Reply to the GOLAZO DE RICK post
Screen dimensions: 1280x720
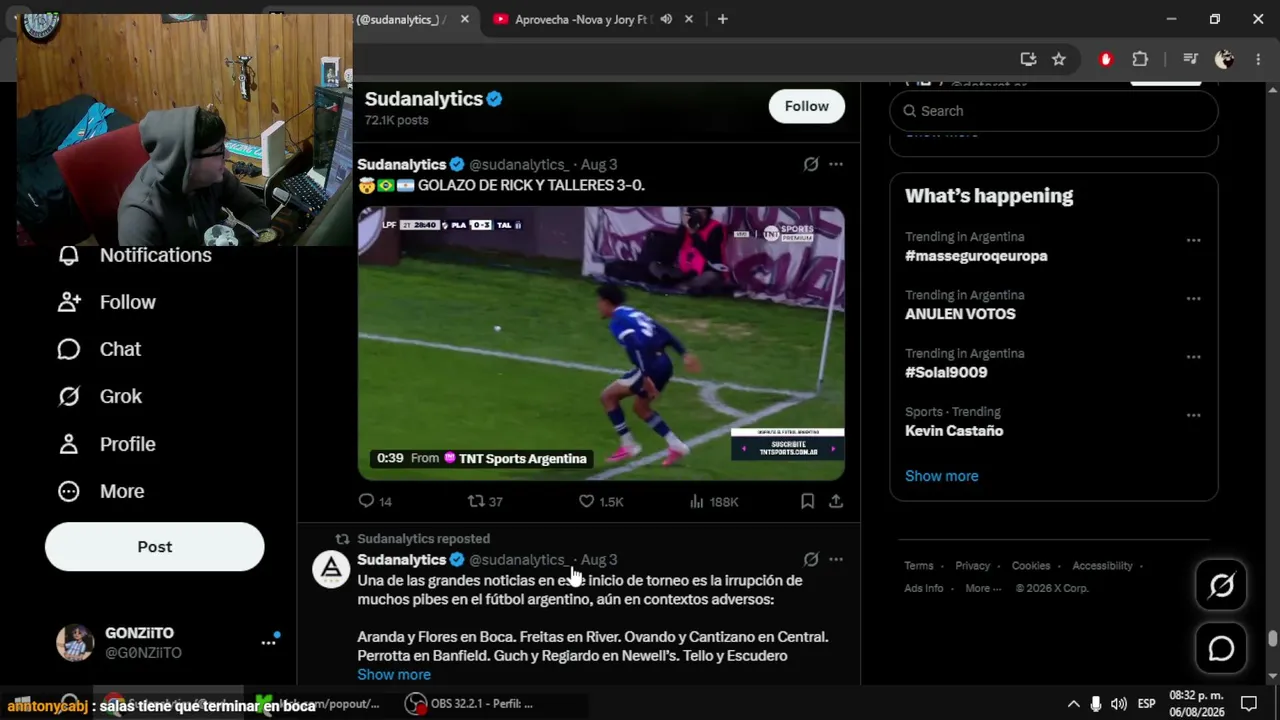[x=375, y=501]
